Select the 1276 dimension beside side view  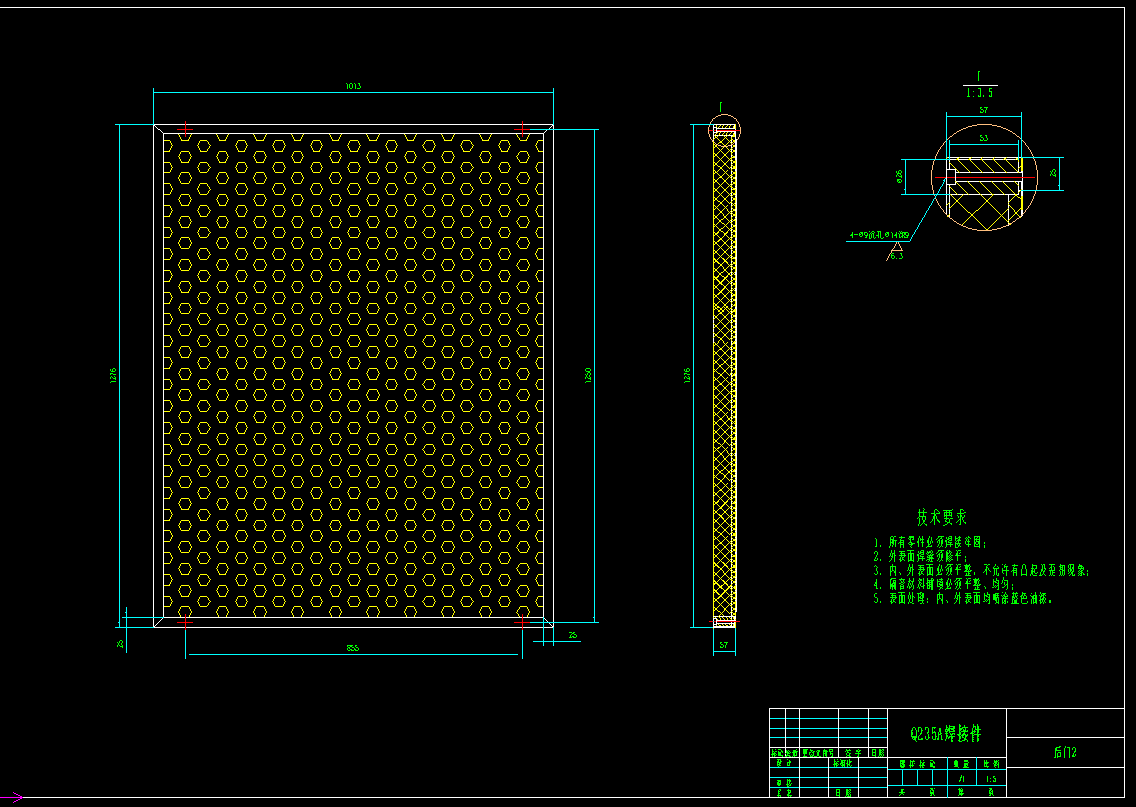click(687, 375)
